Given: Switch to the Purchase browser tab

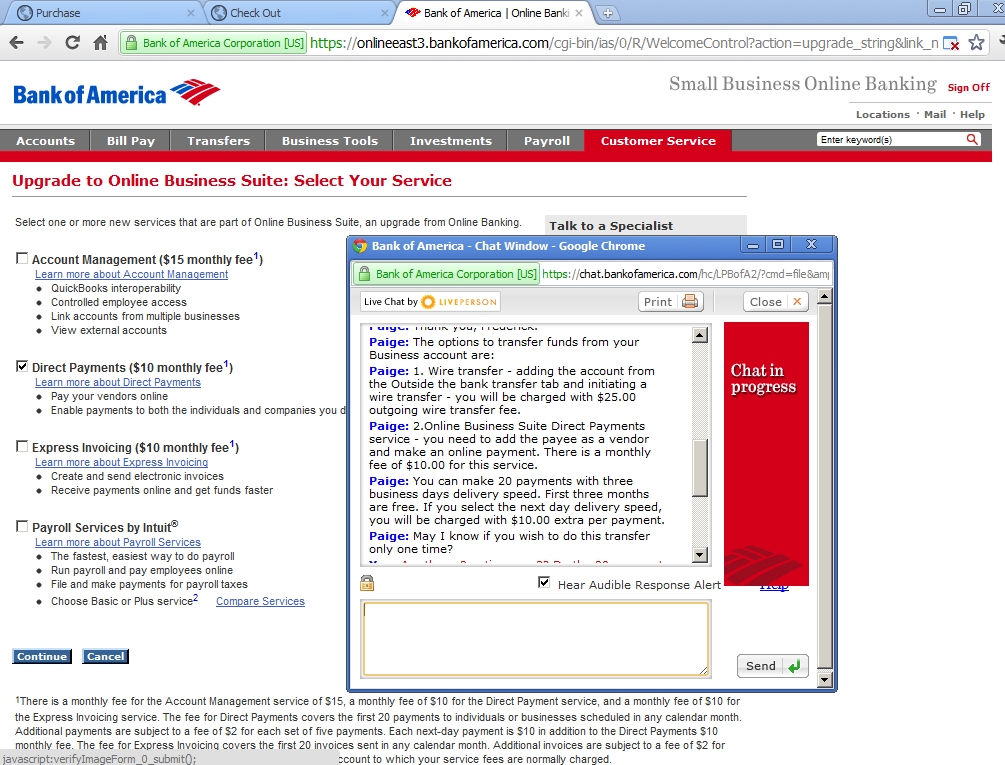Looking at the screenshot, I should tap(103, 13).
